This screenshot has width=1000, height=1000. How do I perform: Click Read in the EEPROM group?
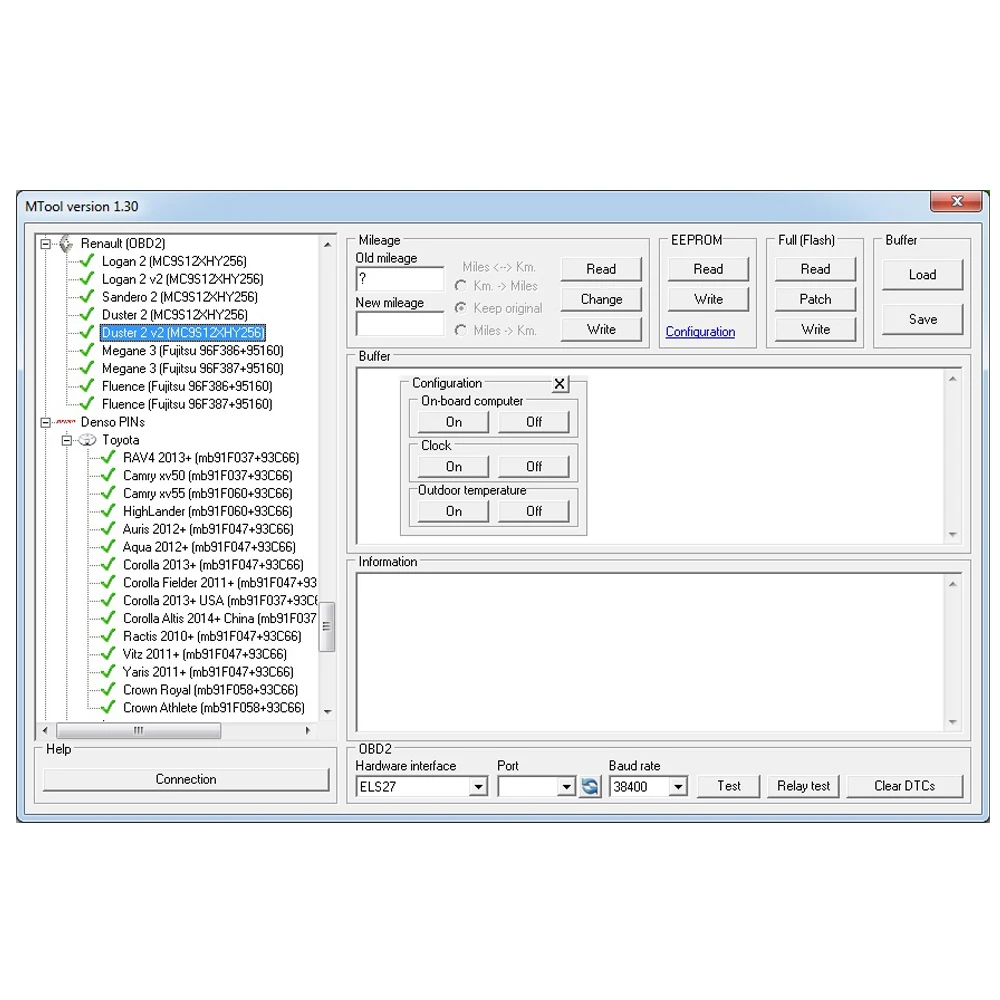[x=708, y=269]
